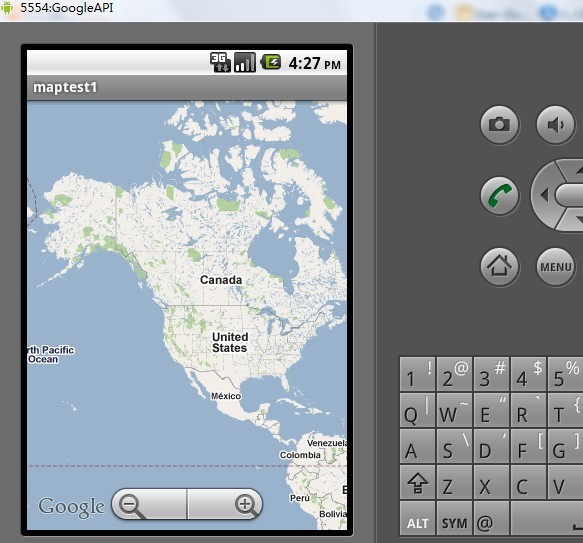
Task: Click keyboard key G
Action: [566, 446]
